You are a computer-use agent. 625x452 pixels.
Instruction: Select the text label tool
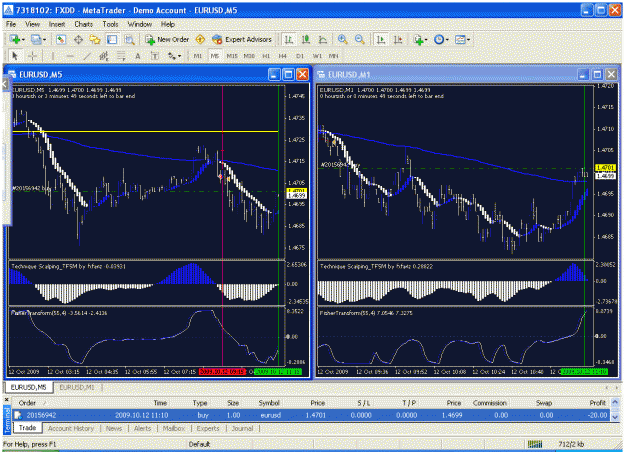[x=155, y=56]
